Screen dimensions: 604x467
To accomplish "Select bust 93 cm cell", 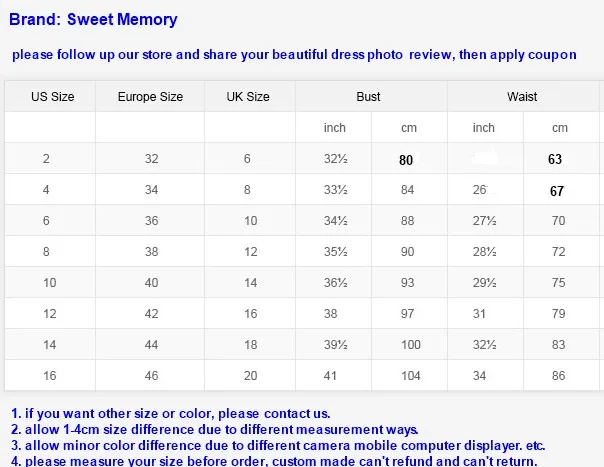I will pyautogui.click(x=408, y=283).
